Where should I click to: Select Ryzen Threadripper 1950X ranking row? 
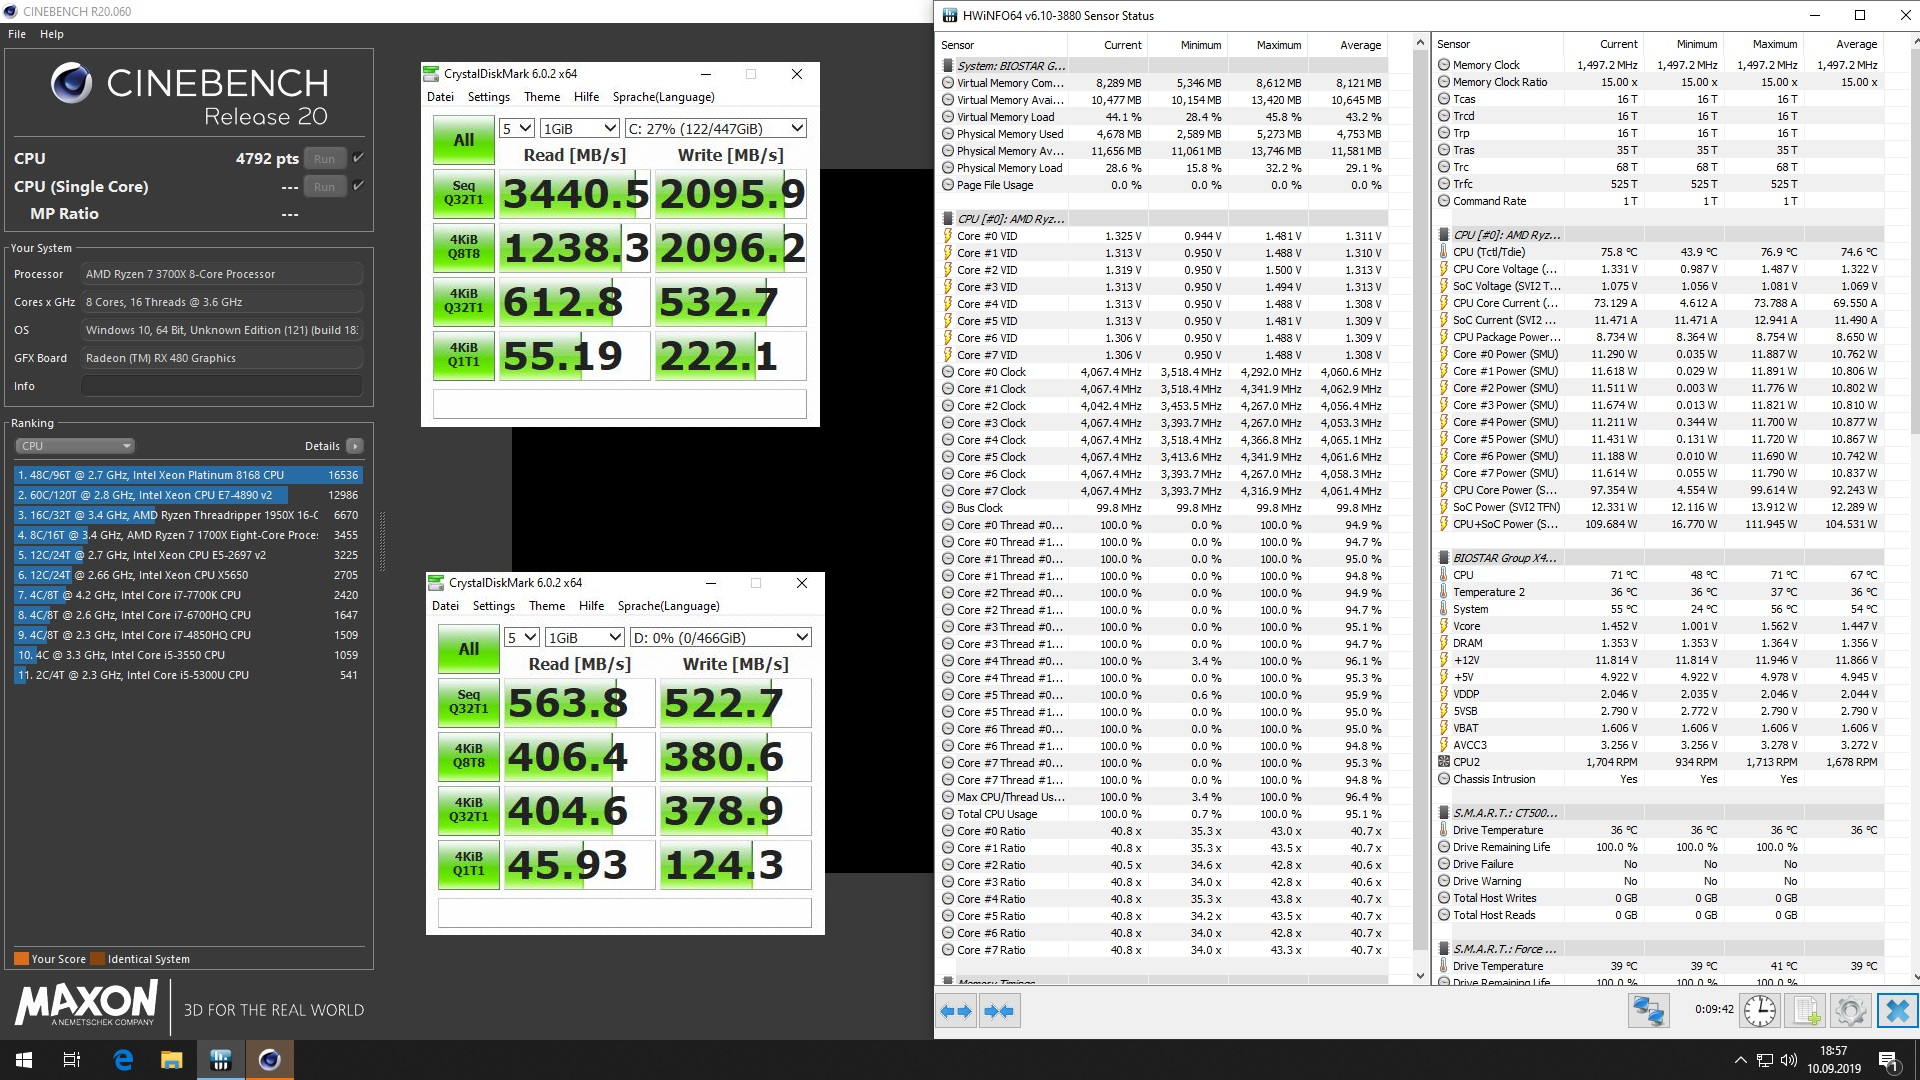coord(188,515)
